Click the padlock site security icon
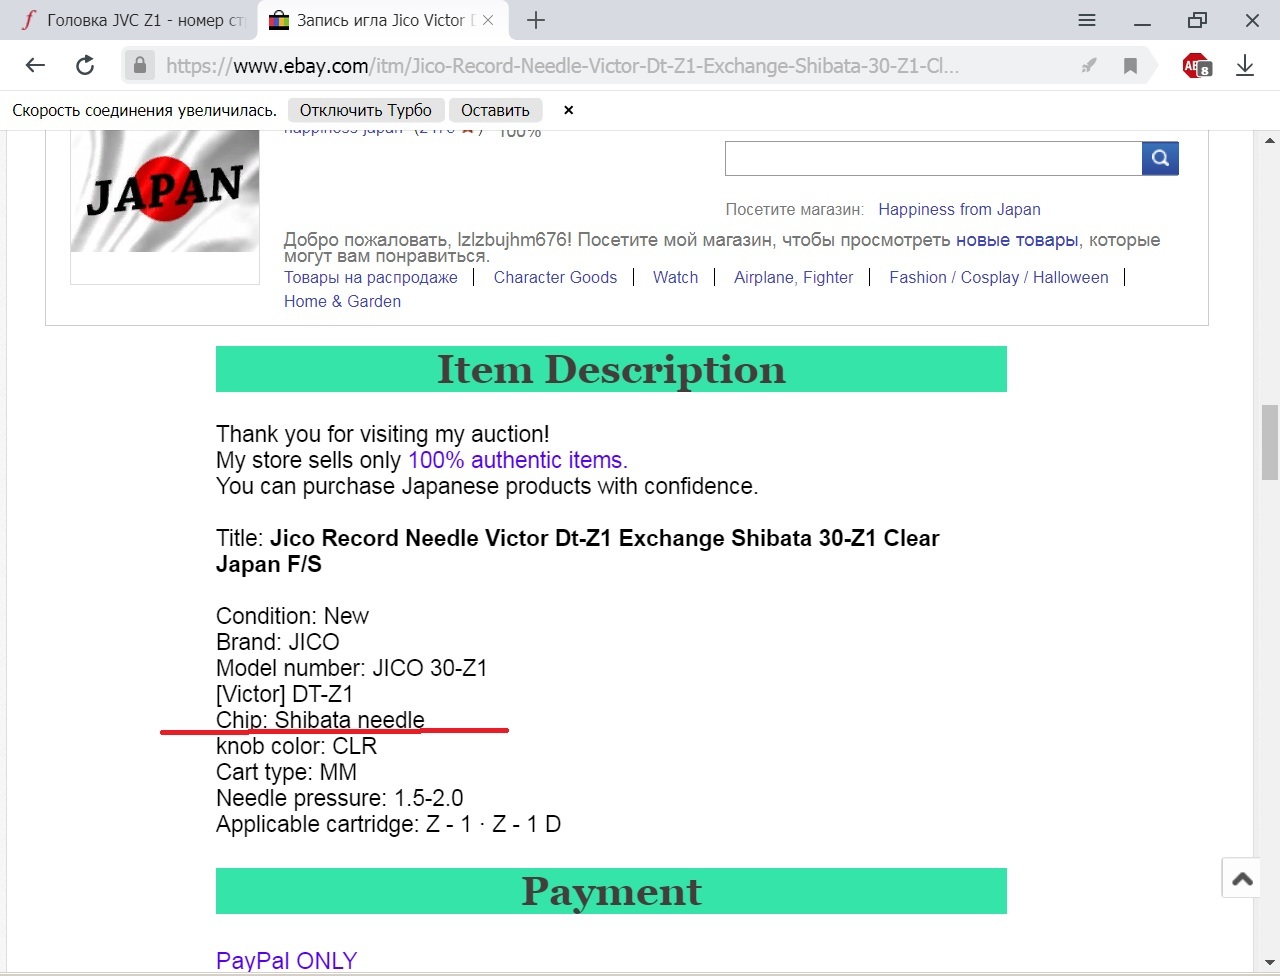Screen dimensions: 1280x976 (140, 66)
